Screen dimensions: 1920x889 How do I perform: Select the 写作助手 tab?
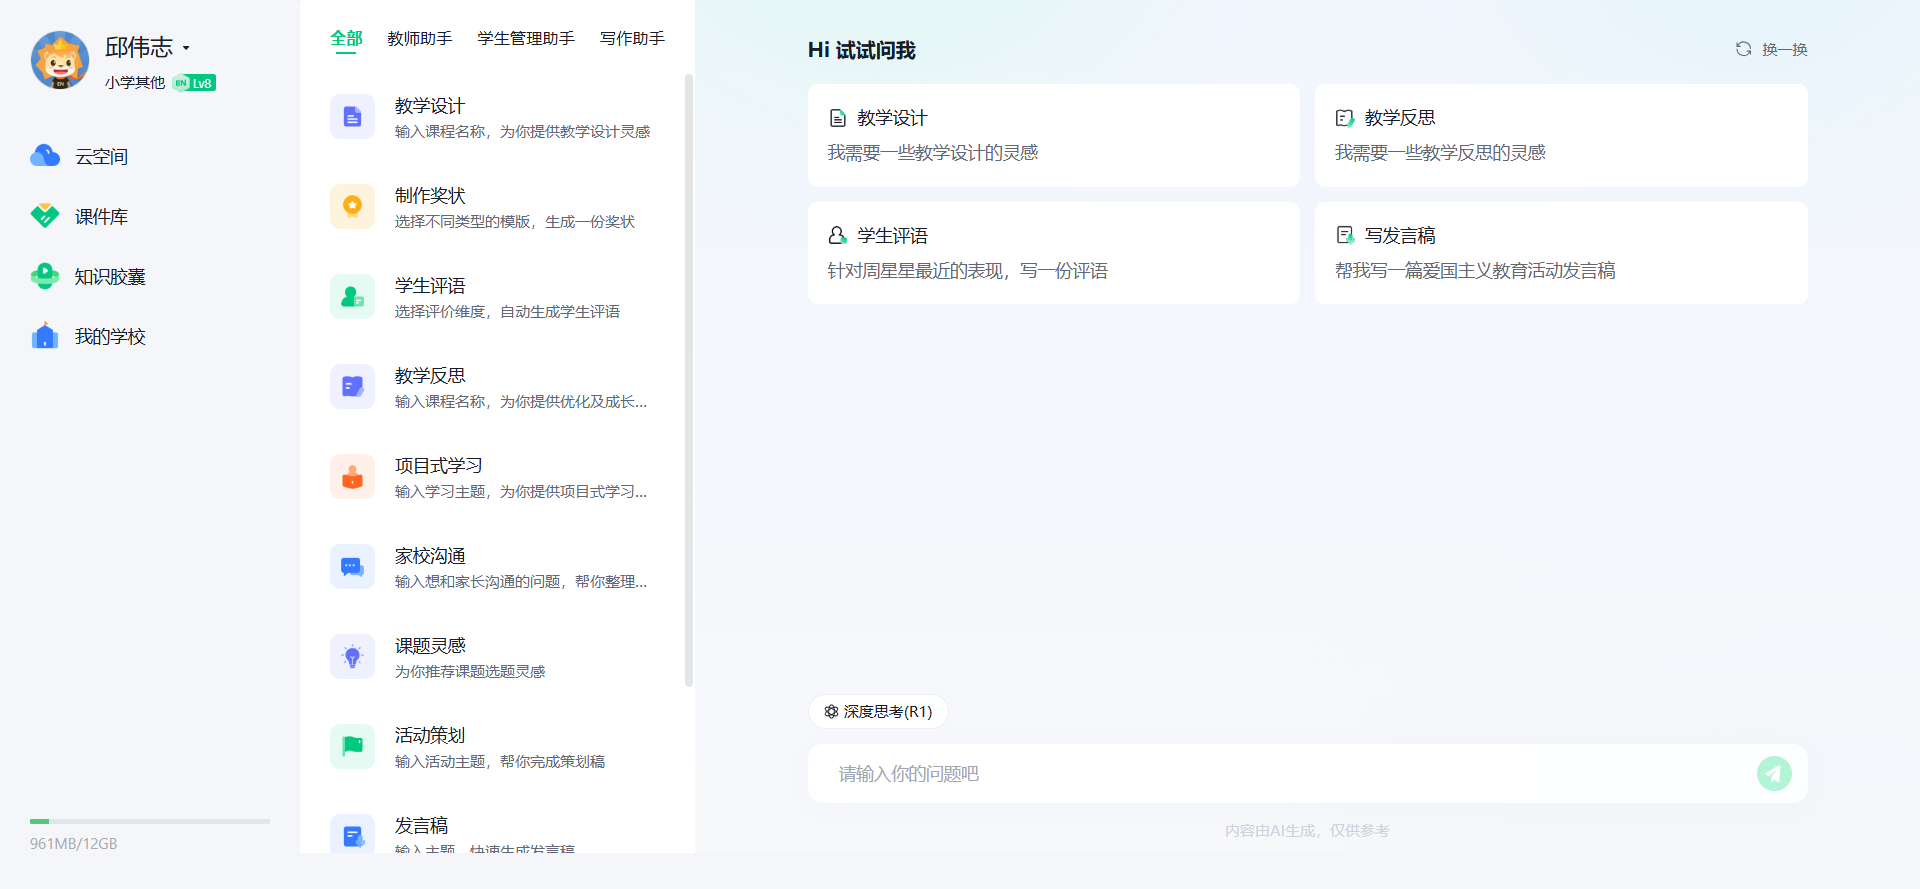pos(632,39)
